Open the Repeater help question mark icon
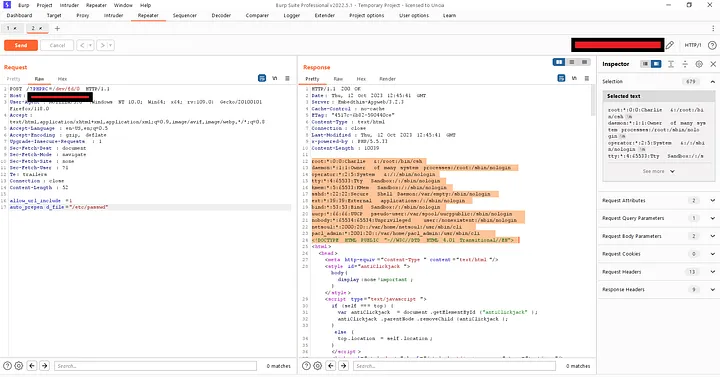 (712, 45)
